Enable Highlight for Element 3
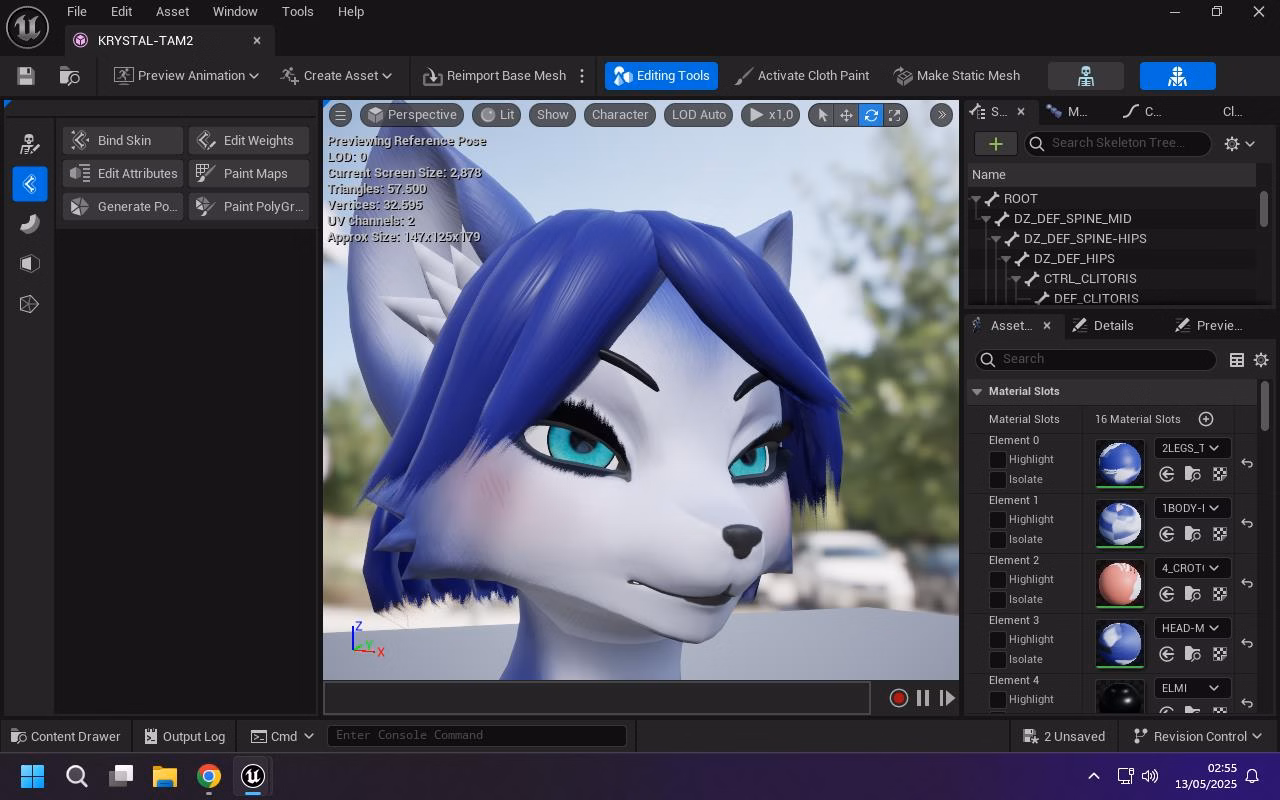This screenshot has height=800, width=1280. (x=998, y=640)
